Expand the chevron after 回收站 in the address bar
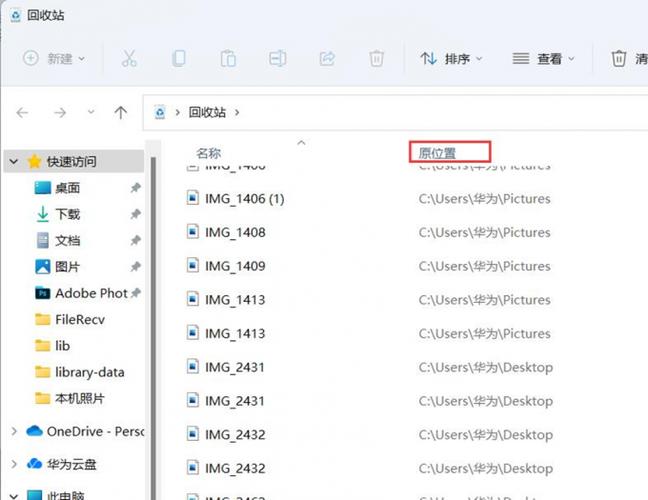Image resolution: width=648 pixels, height=500 pixels. click(237, 112)
